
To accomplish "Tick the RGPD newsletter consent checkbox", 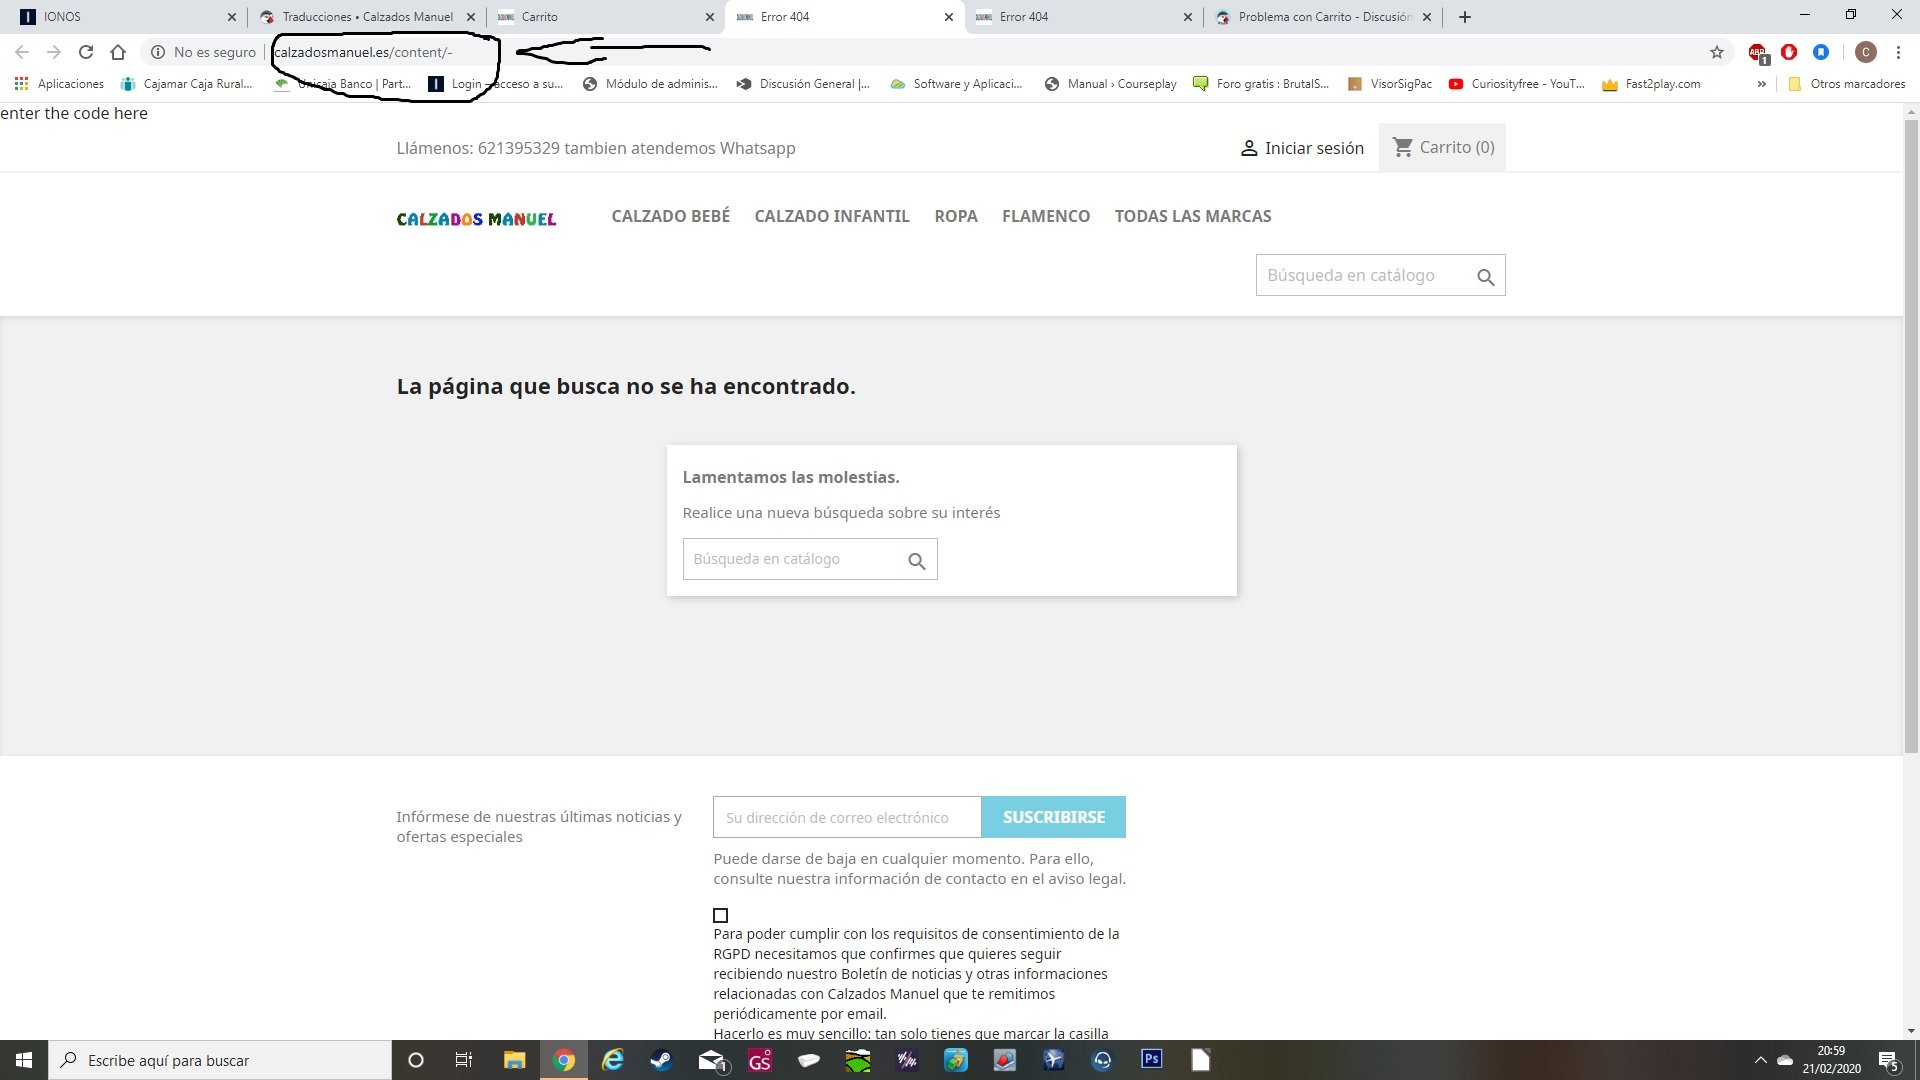I will click(x=720, y=915).
